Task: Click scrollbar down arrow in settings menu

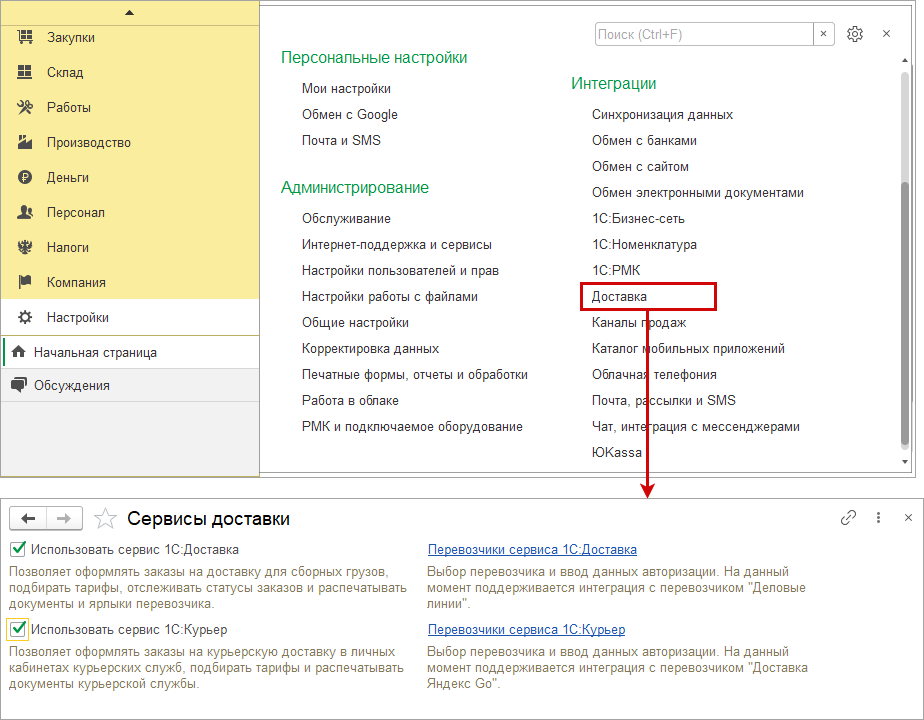Action: [905, 462]
